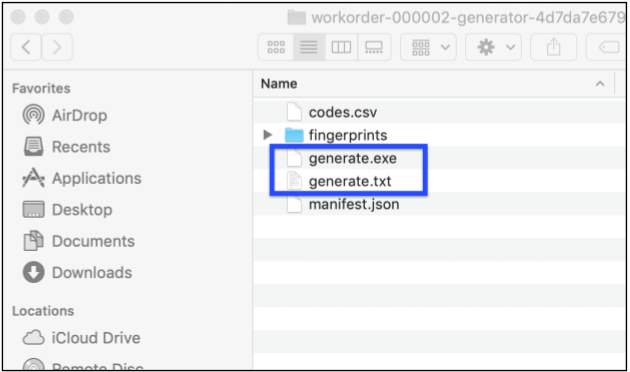Reverse sort order with the Name column arrow
This screenshot has width=630, height=372.
point(600,84)
